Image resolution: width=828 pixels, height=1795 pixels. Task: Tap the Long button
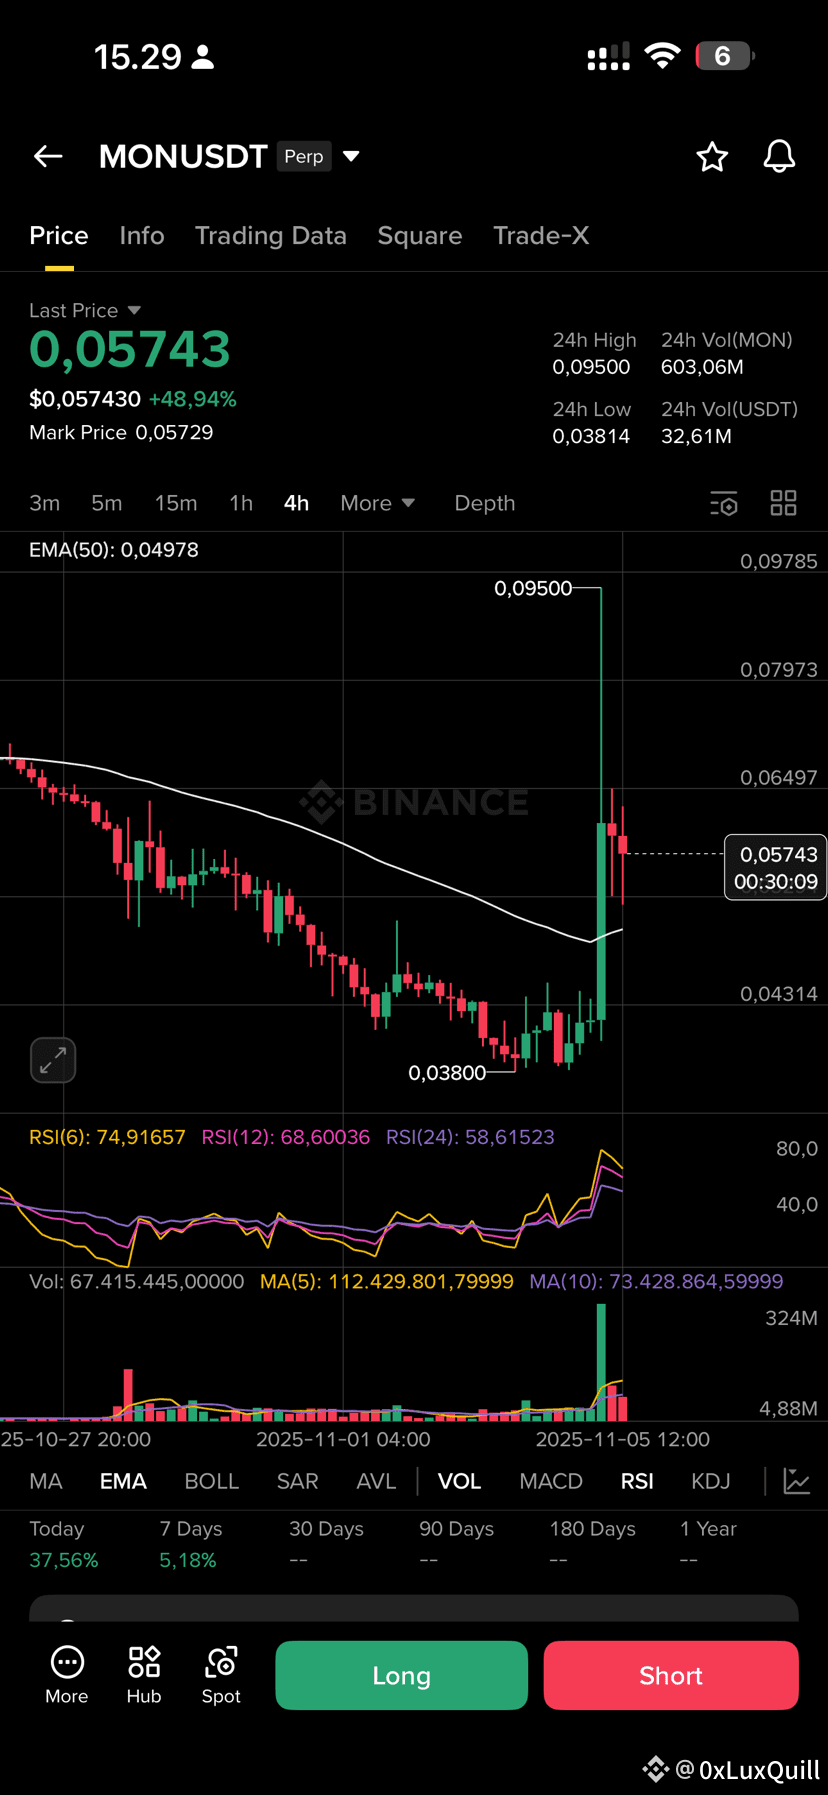tap(401, 1675)
